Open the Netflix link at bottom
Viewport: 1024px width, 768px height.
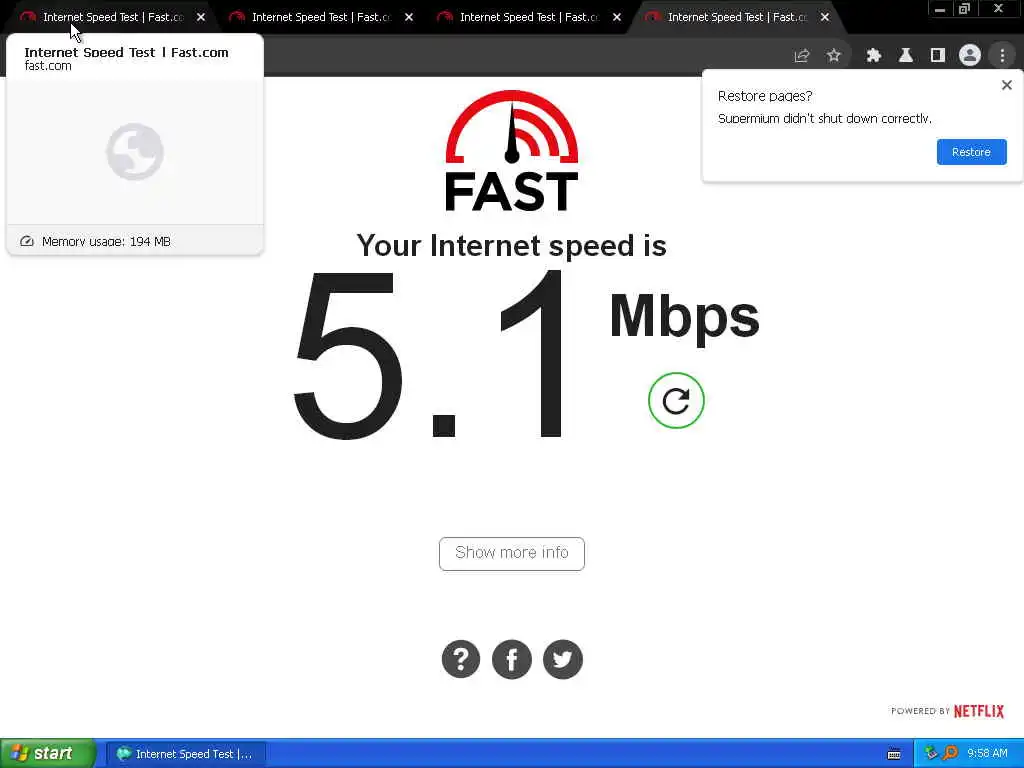coord(978,711)
